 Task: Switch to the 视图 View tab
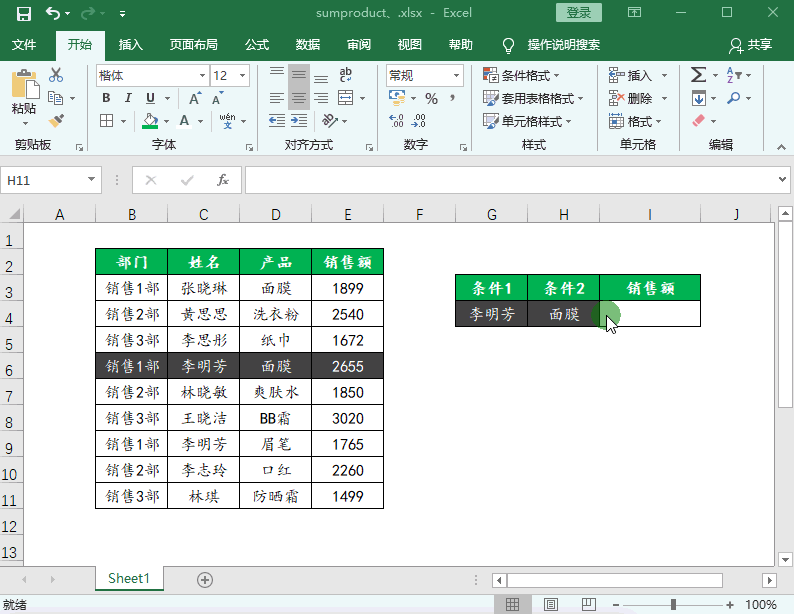pyautogui.click(x=410, y=45)
